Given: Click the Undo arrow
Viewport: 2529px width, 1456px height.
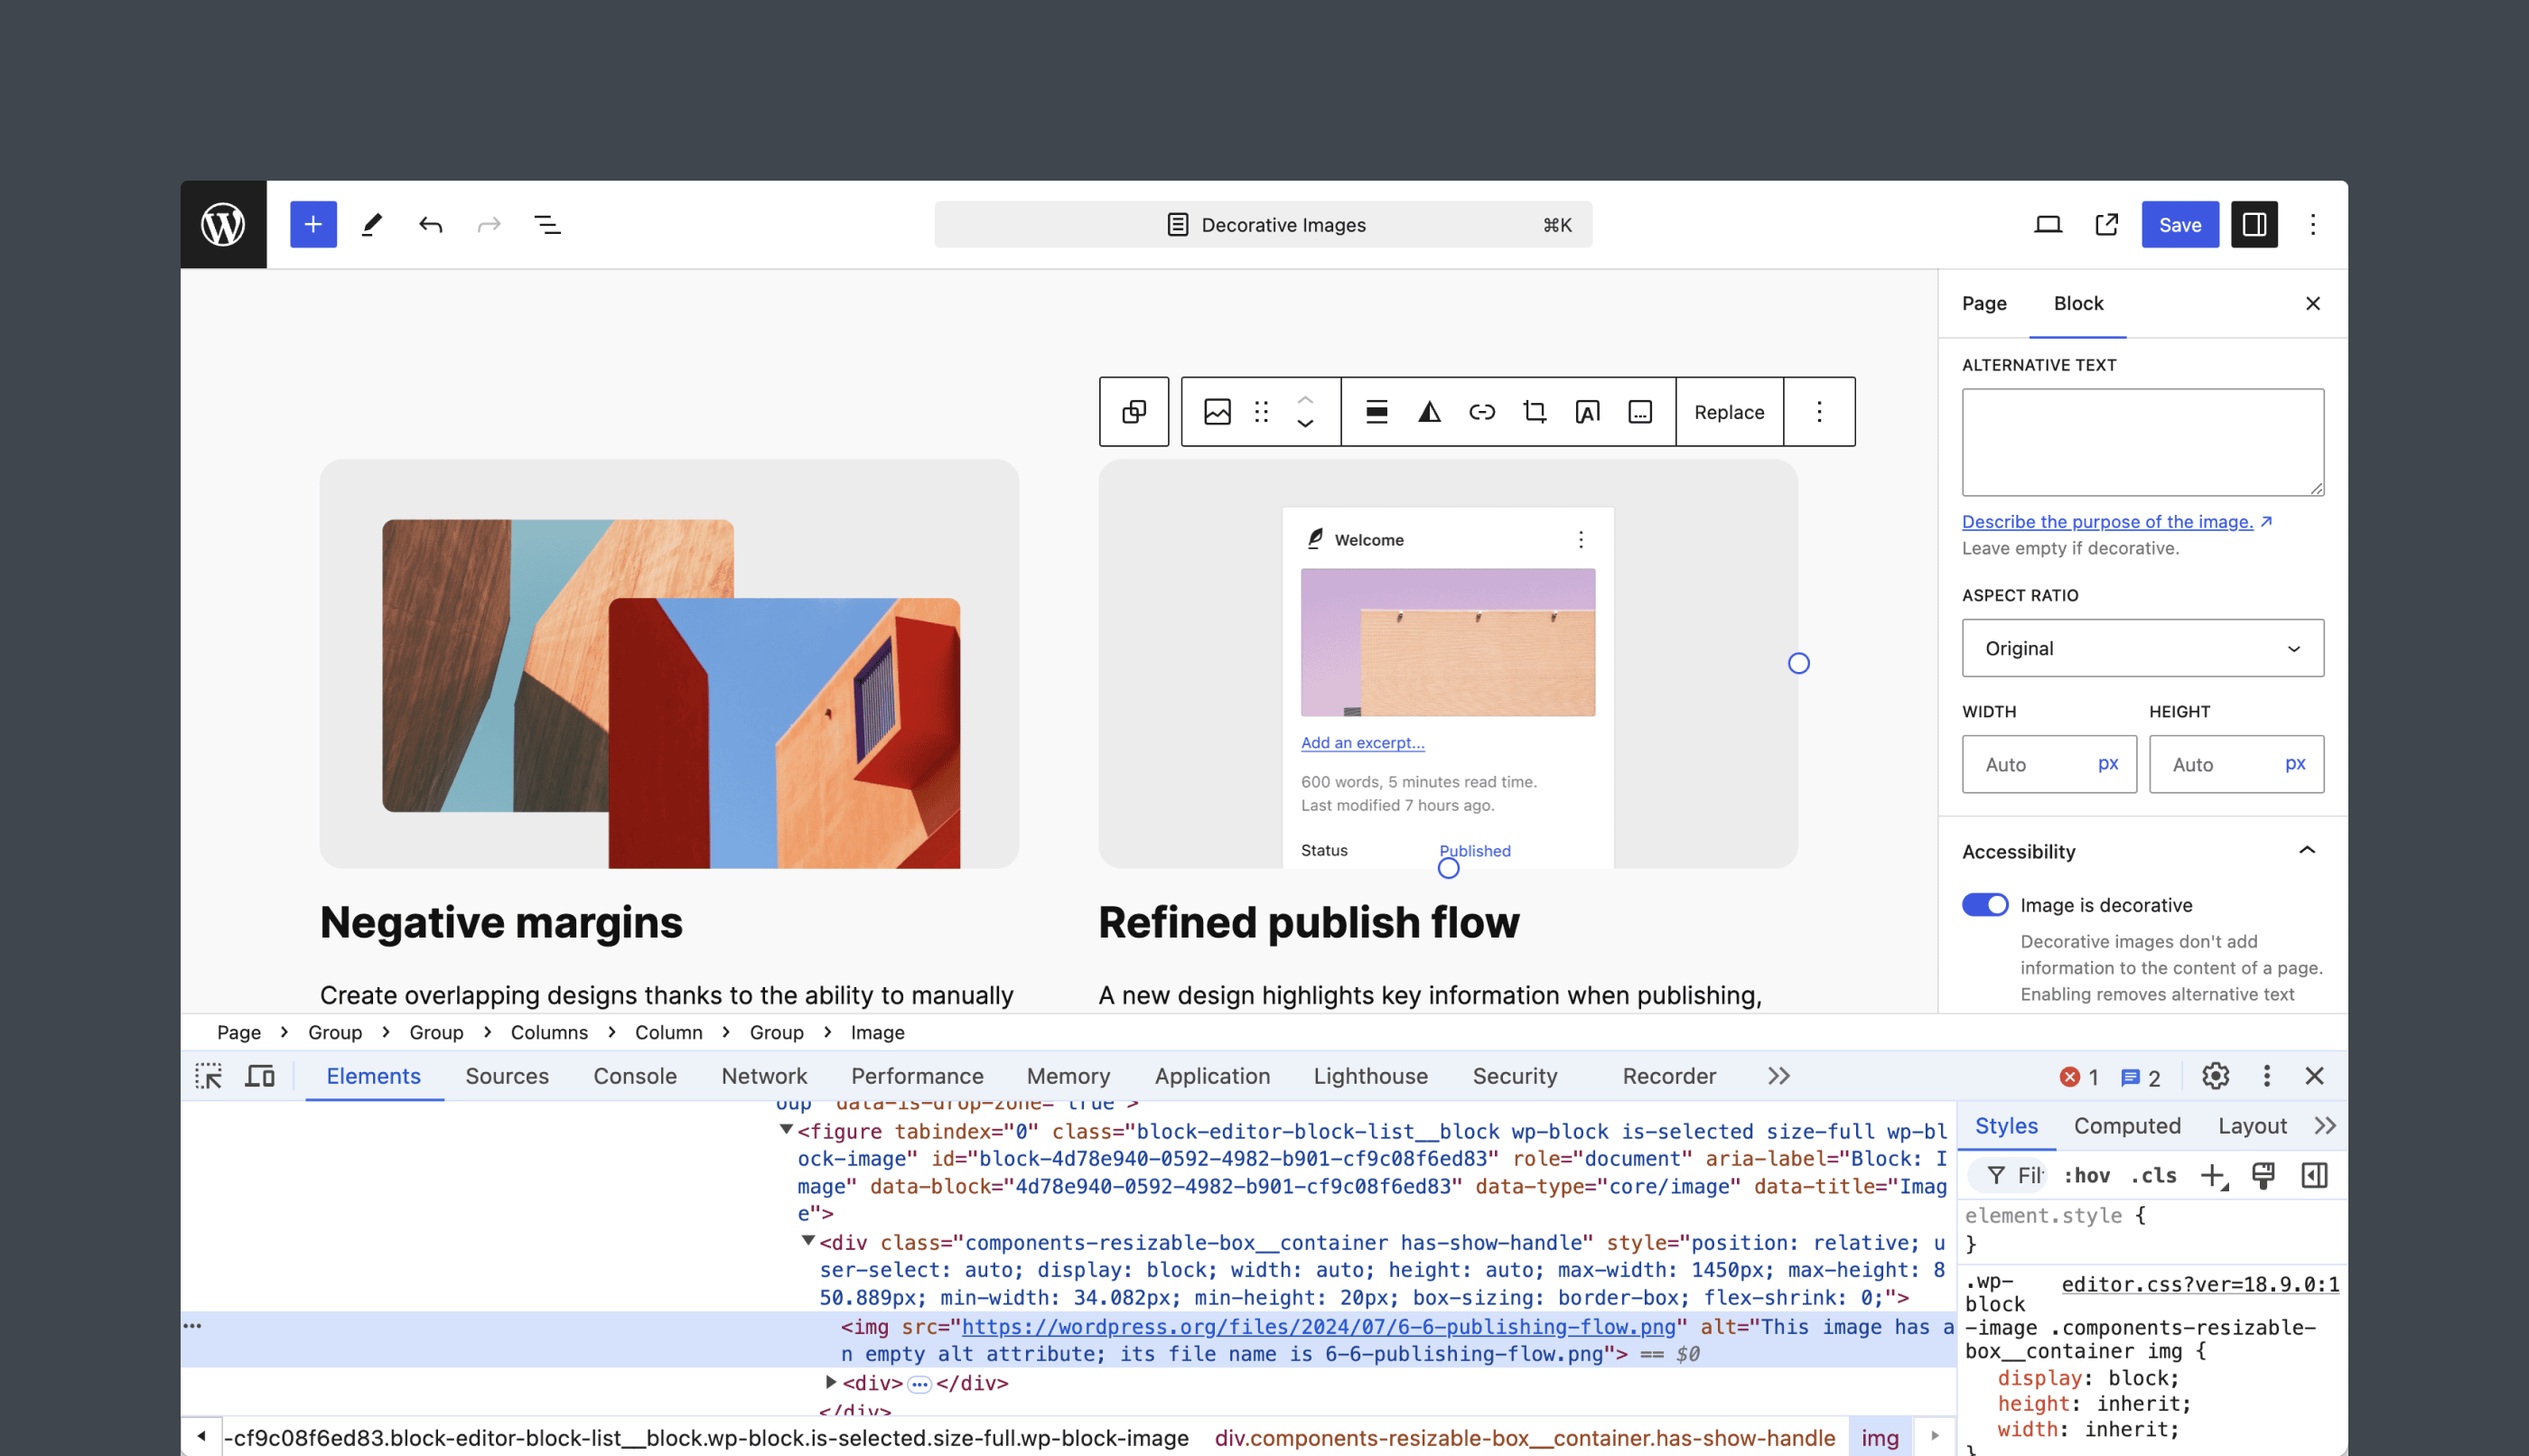Looking at the screenshot, I should [x=430, y=224].
